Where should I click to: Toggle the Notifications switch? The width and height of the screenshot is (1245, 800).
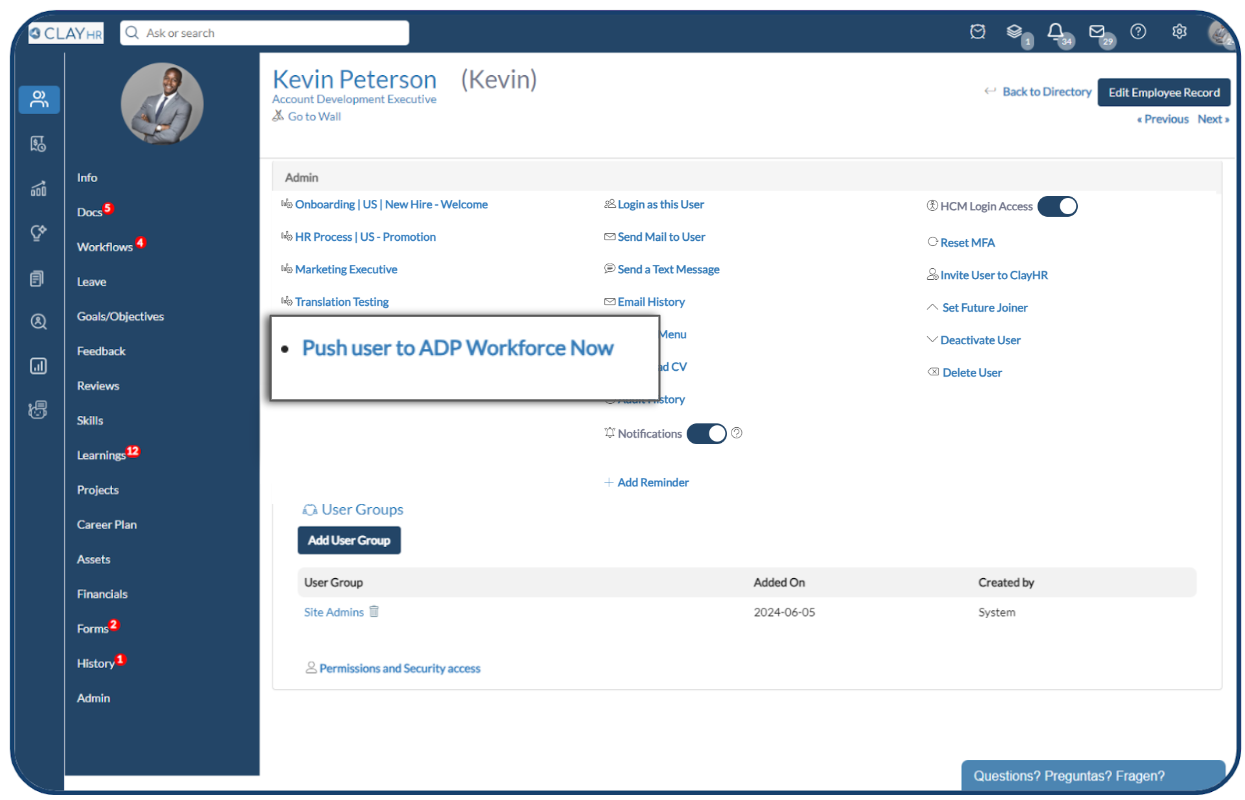click(706, 433)
